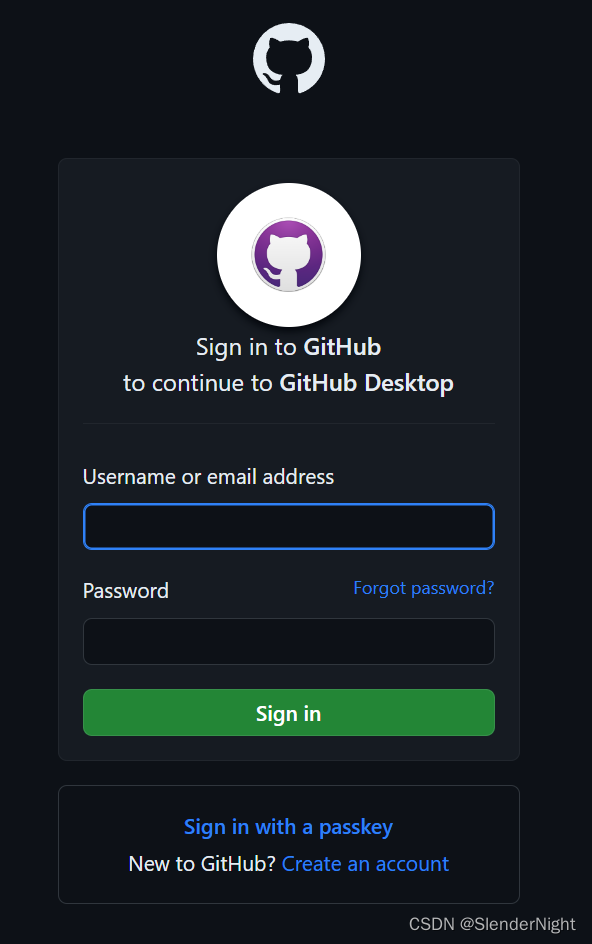Focus the Password input field

(x=288, y=641)
